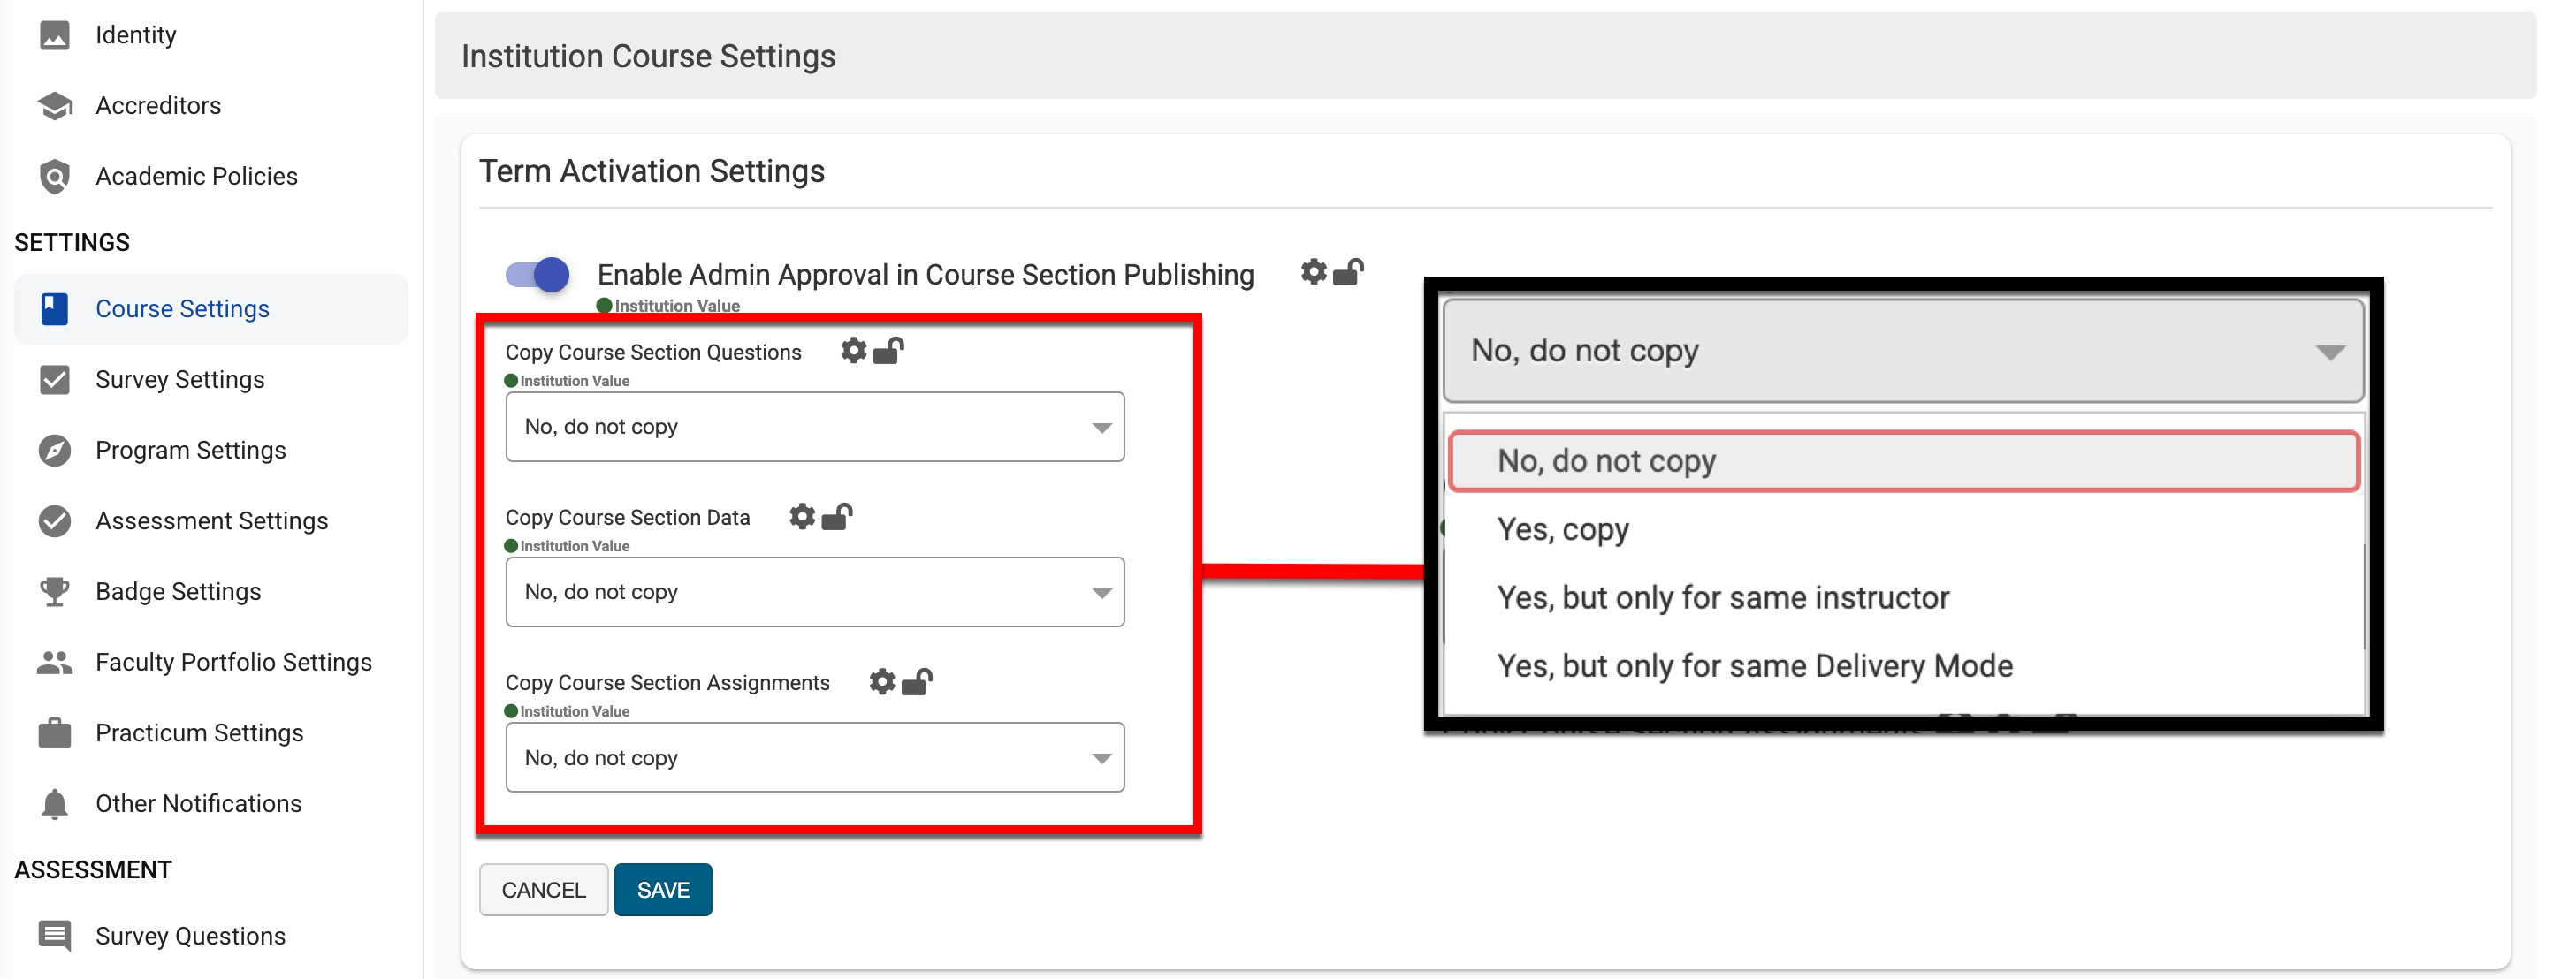Click the gear icon next to Enable Admin Approval
This screenshot has height=979, width=2576.
(1313, 272)
